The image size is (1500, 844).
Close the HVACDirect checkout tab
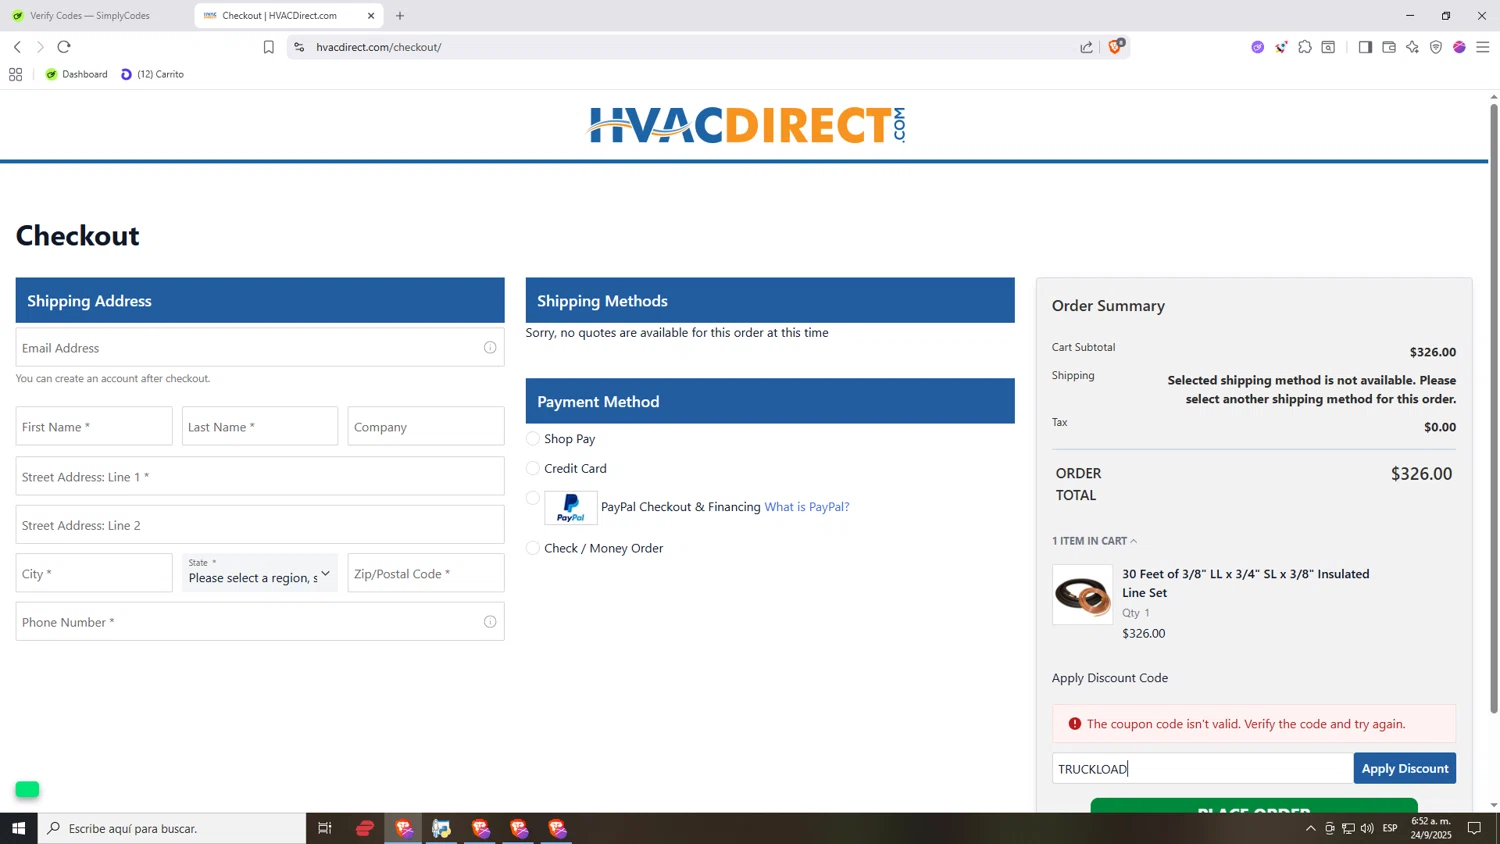pyautogui.click(x=371, y=16)
